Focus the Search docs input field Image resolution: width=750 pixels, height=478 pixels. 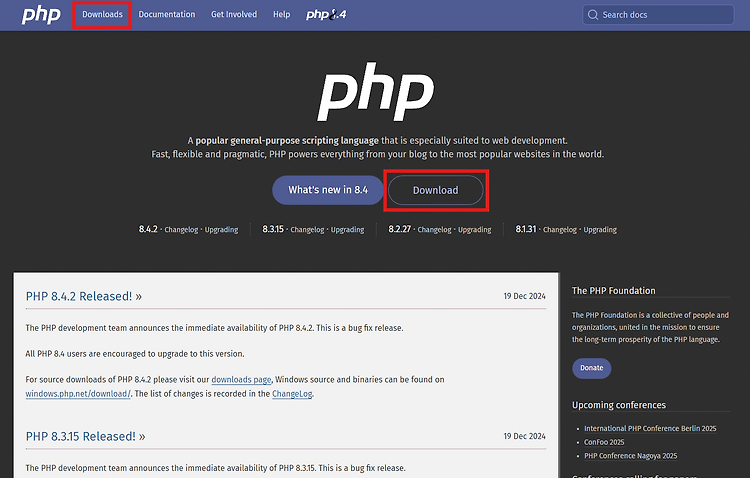coord(658,15)
